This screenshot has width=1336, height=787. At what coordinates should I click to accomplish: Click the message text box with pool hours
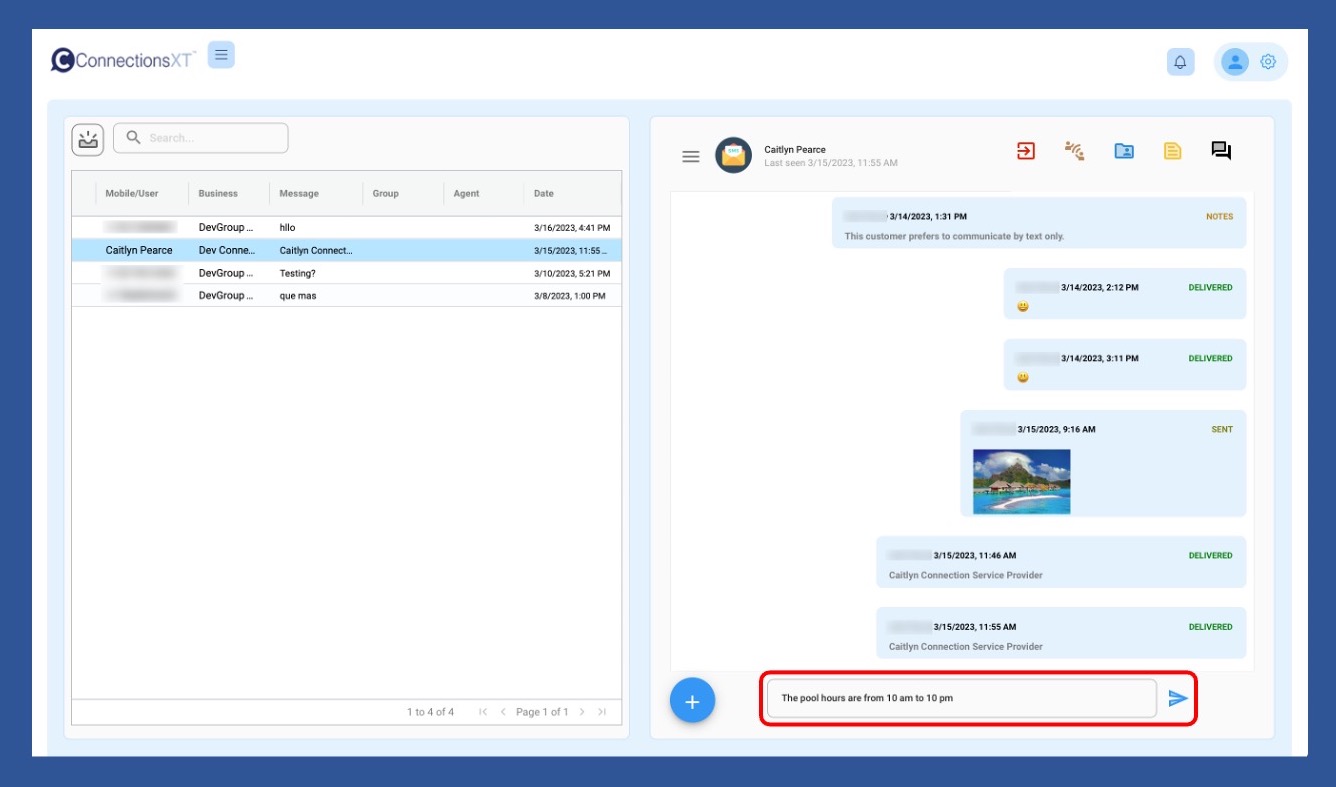[960, 698]
